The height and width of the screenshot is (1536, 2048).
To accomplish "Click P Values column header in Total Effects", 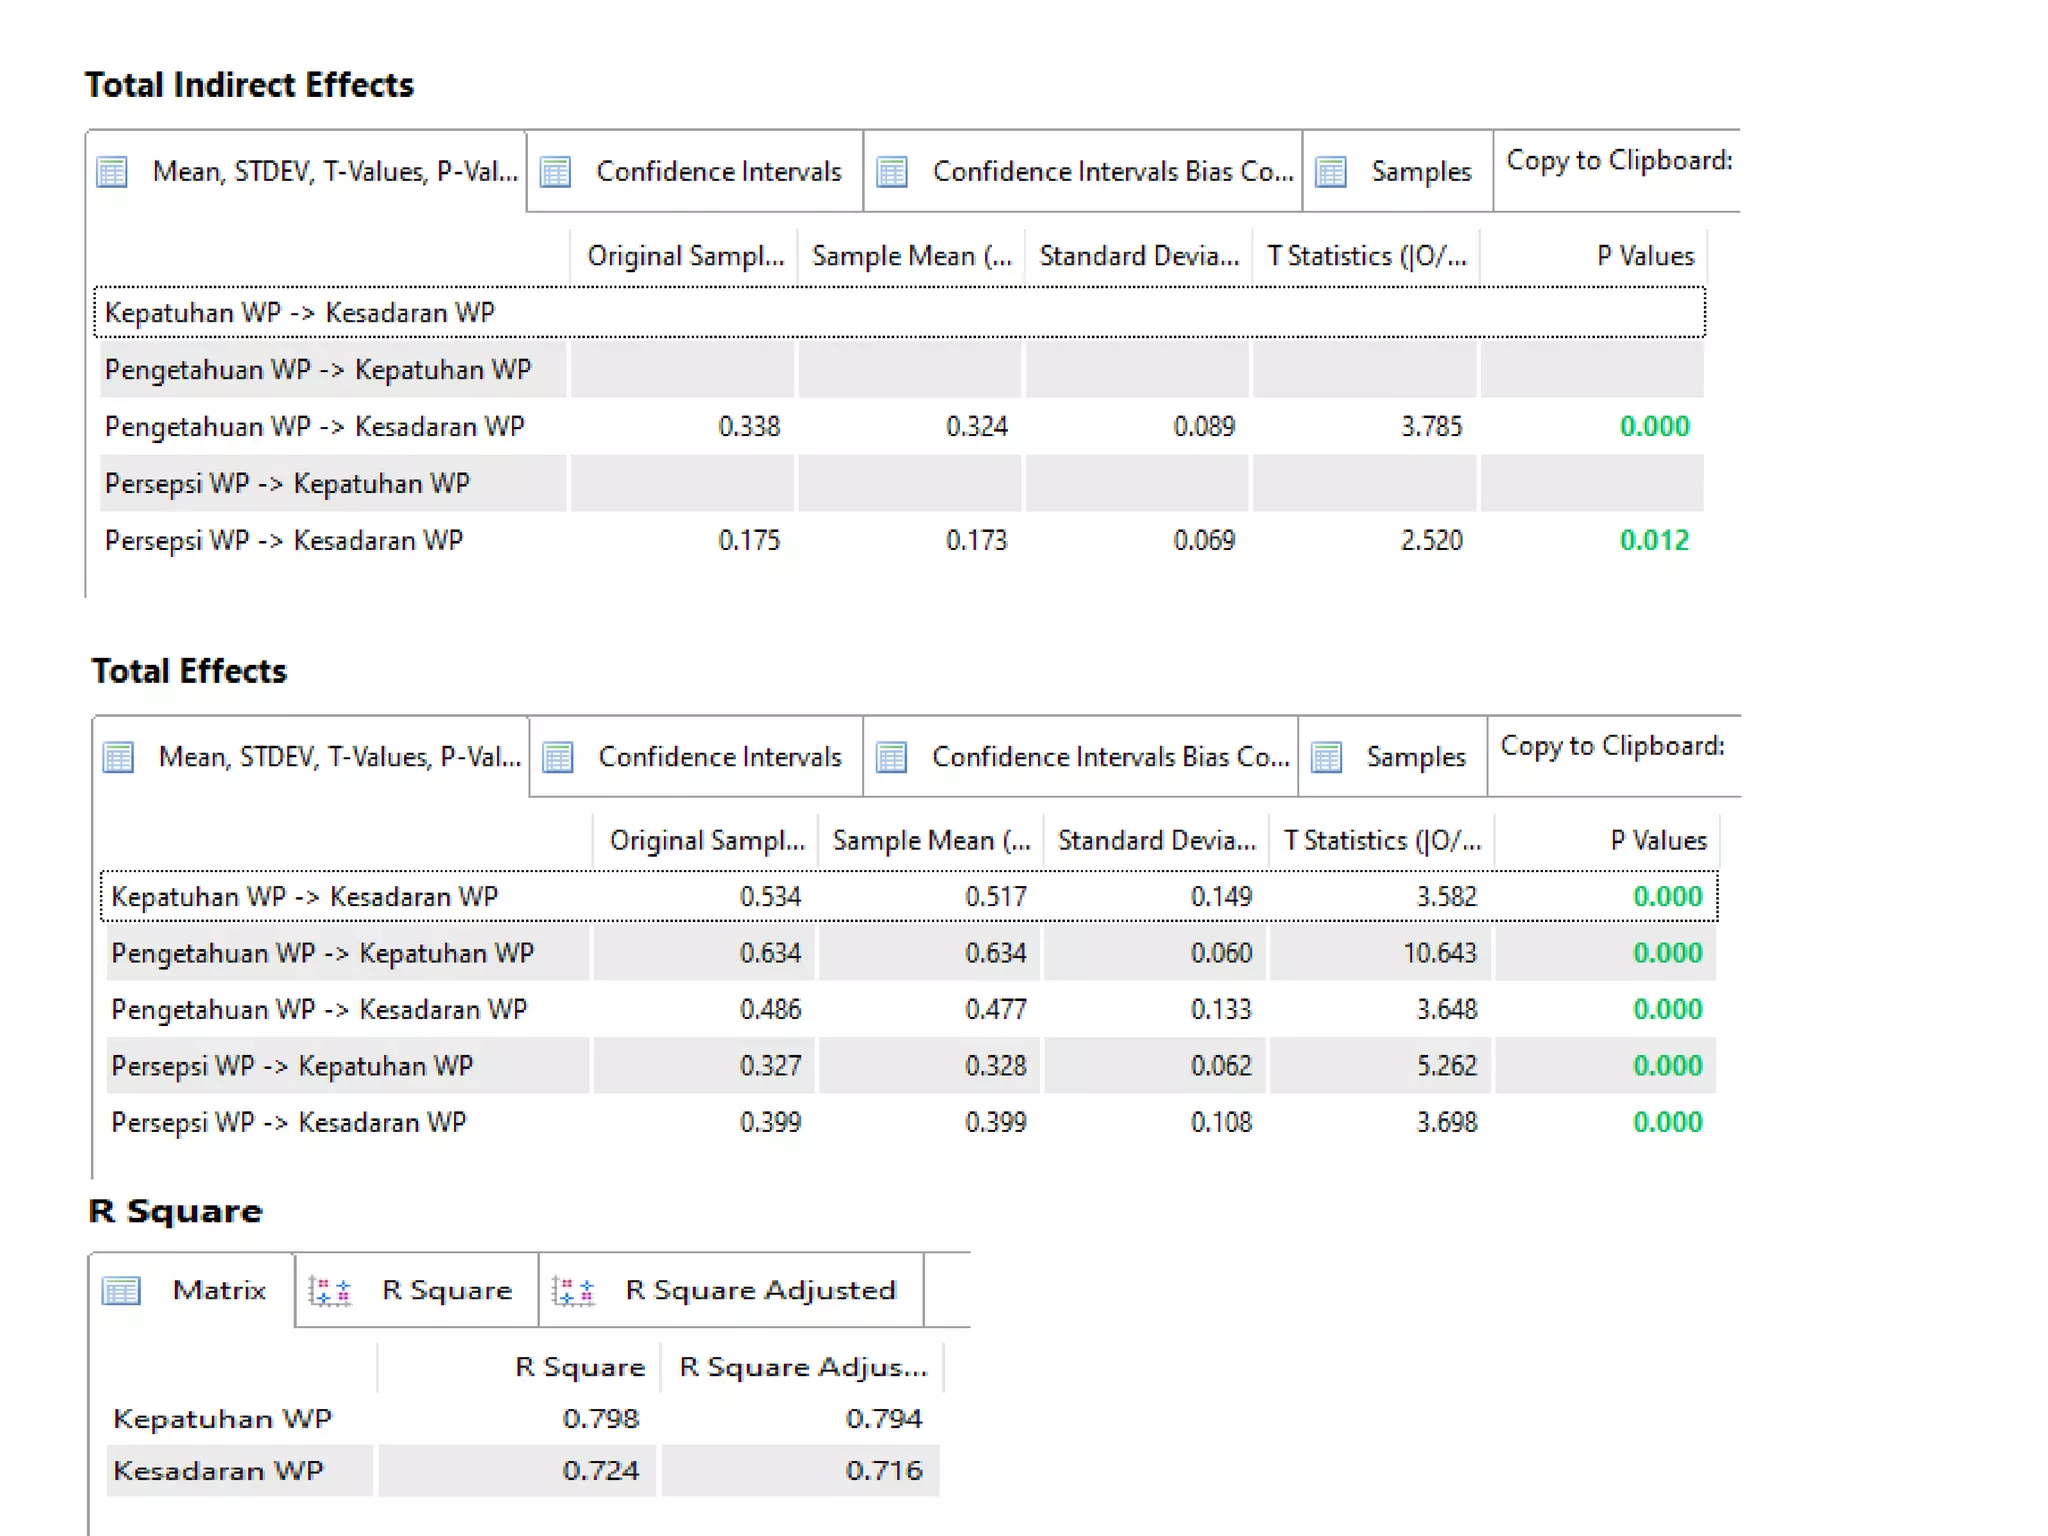I will click(1657, 841).
